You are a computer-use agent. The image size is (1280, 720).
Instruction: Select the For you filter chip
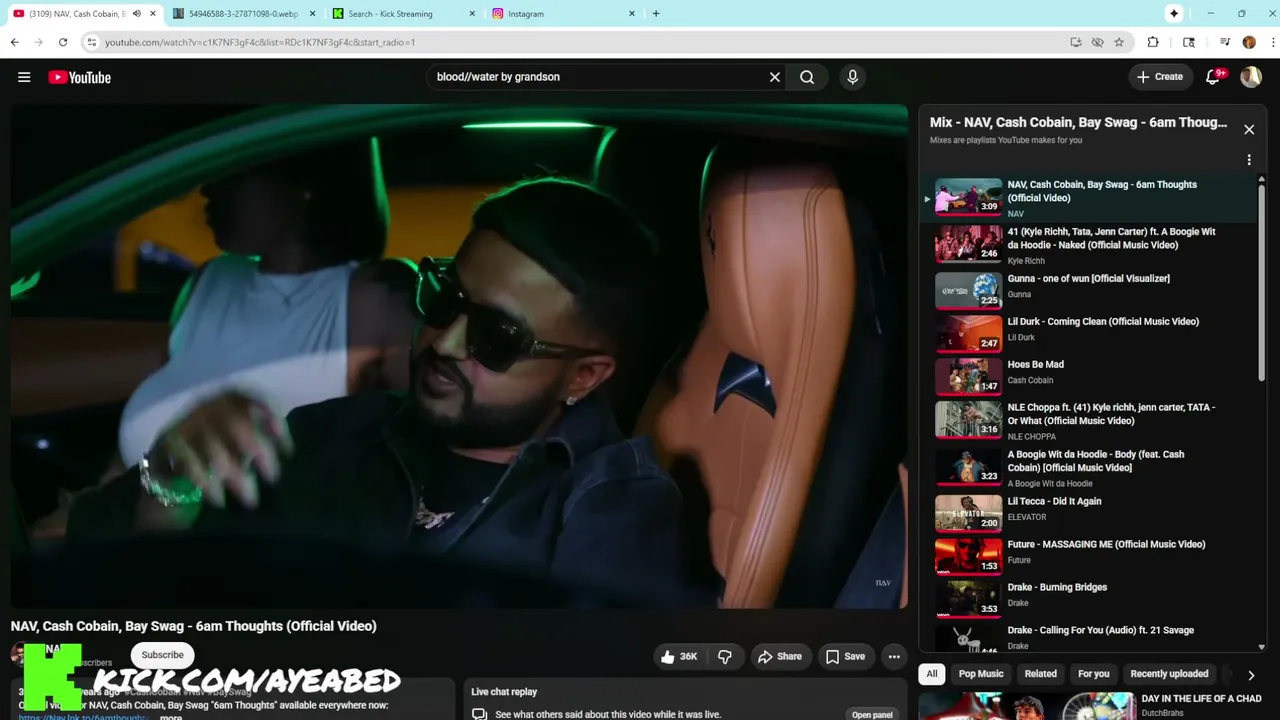click(x=1093, y=674)
